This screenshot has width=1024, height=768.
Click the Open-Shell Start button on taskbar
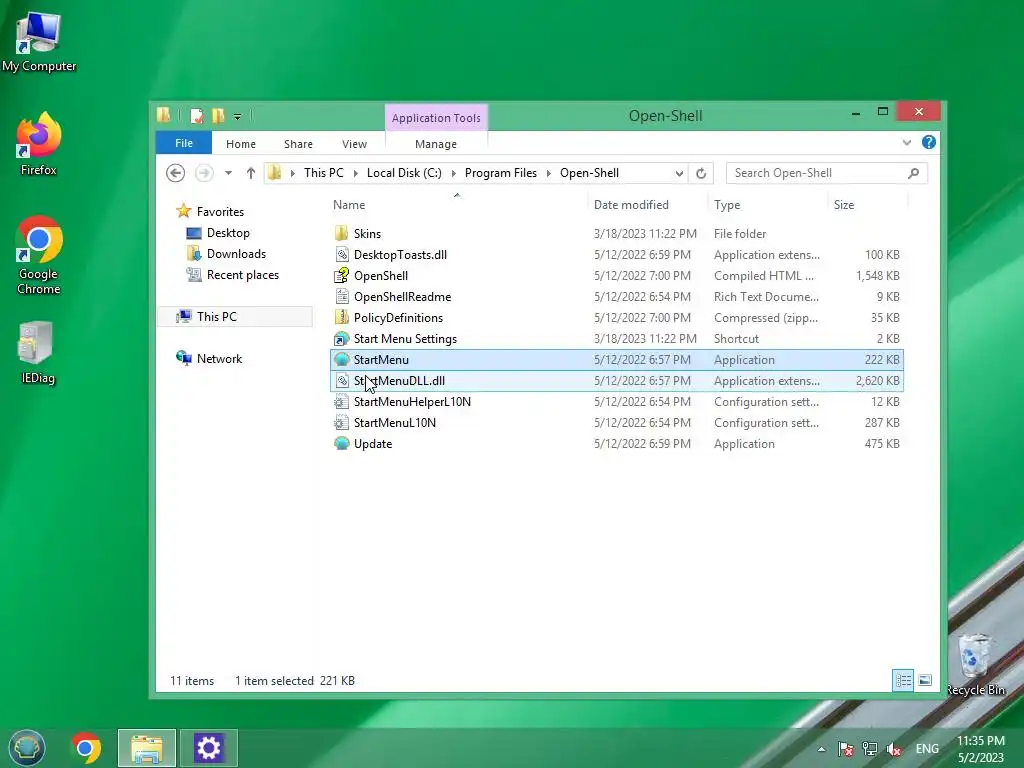(27, 748)
